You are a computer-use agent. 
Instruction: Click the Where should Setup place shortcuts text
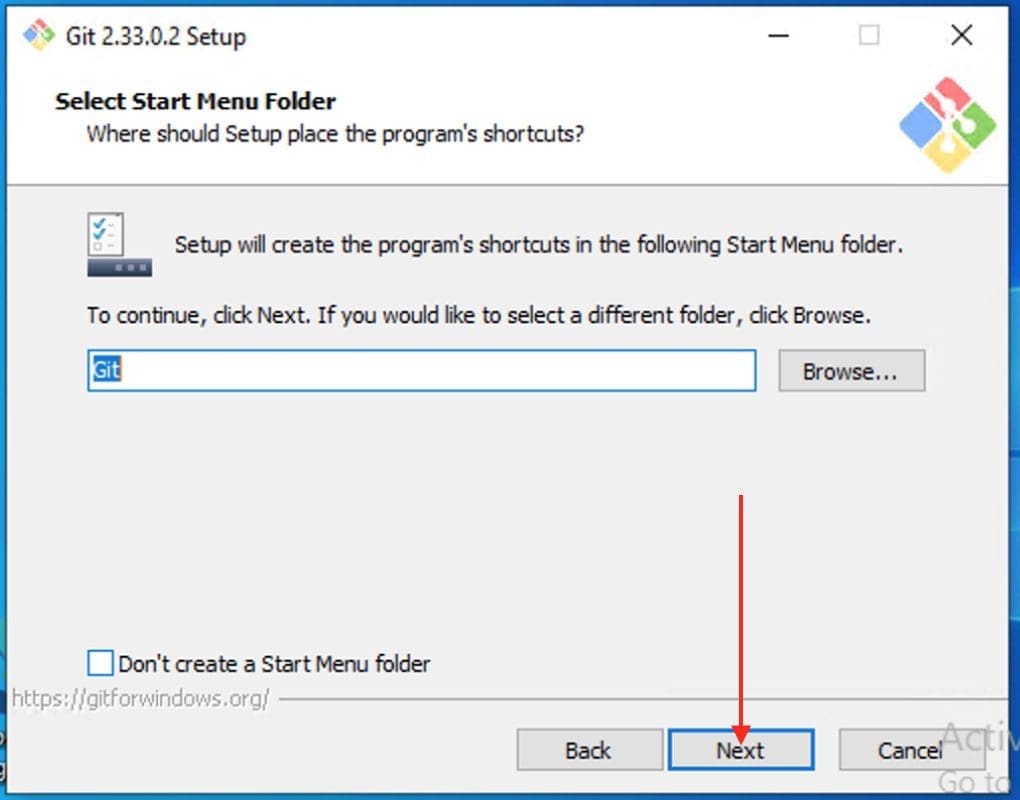point(335,134)
